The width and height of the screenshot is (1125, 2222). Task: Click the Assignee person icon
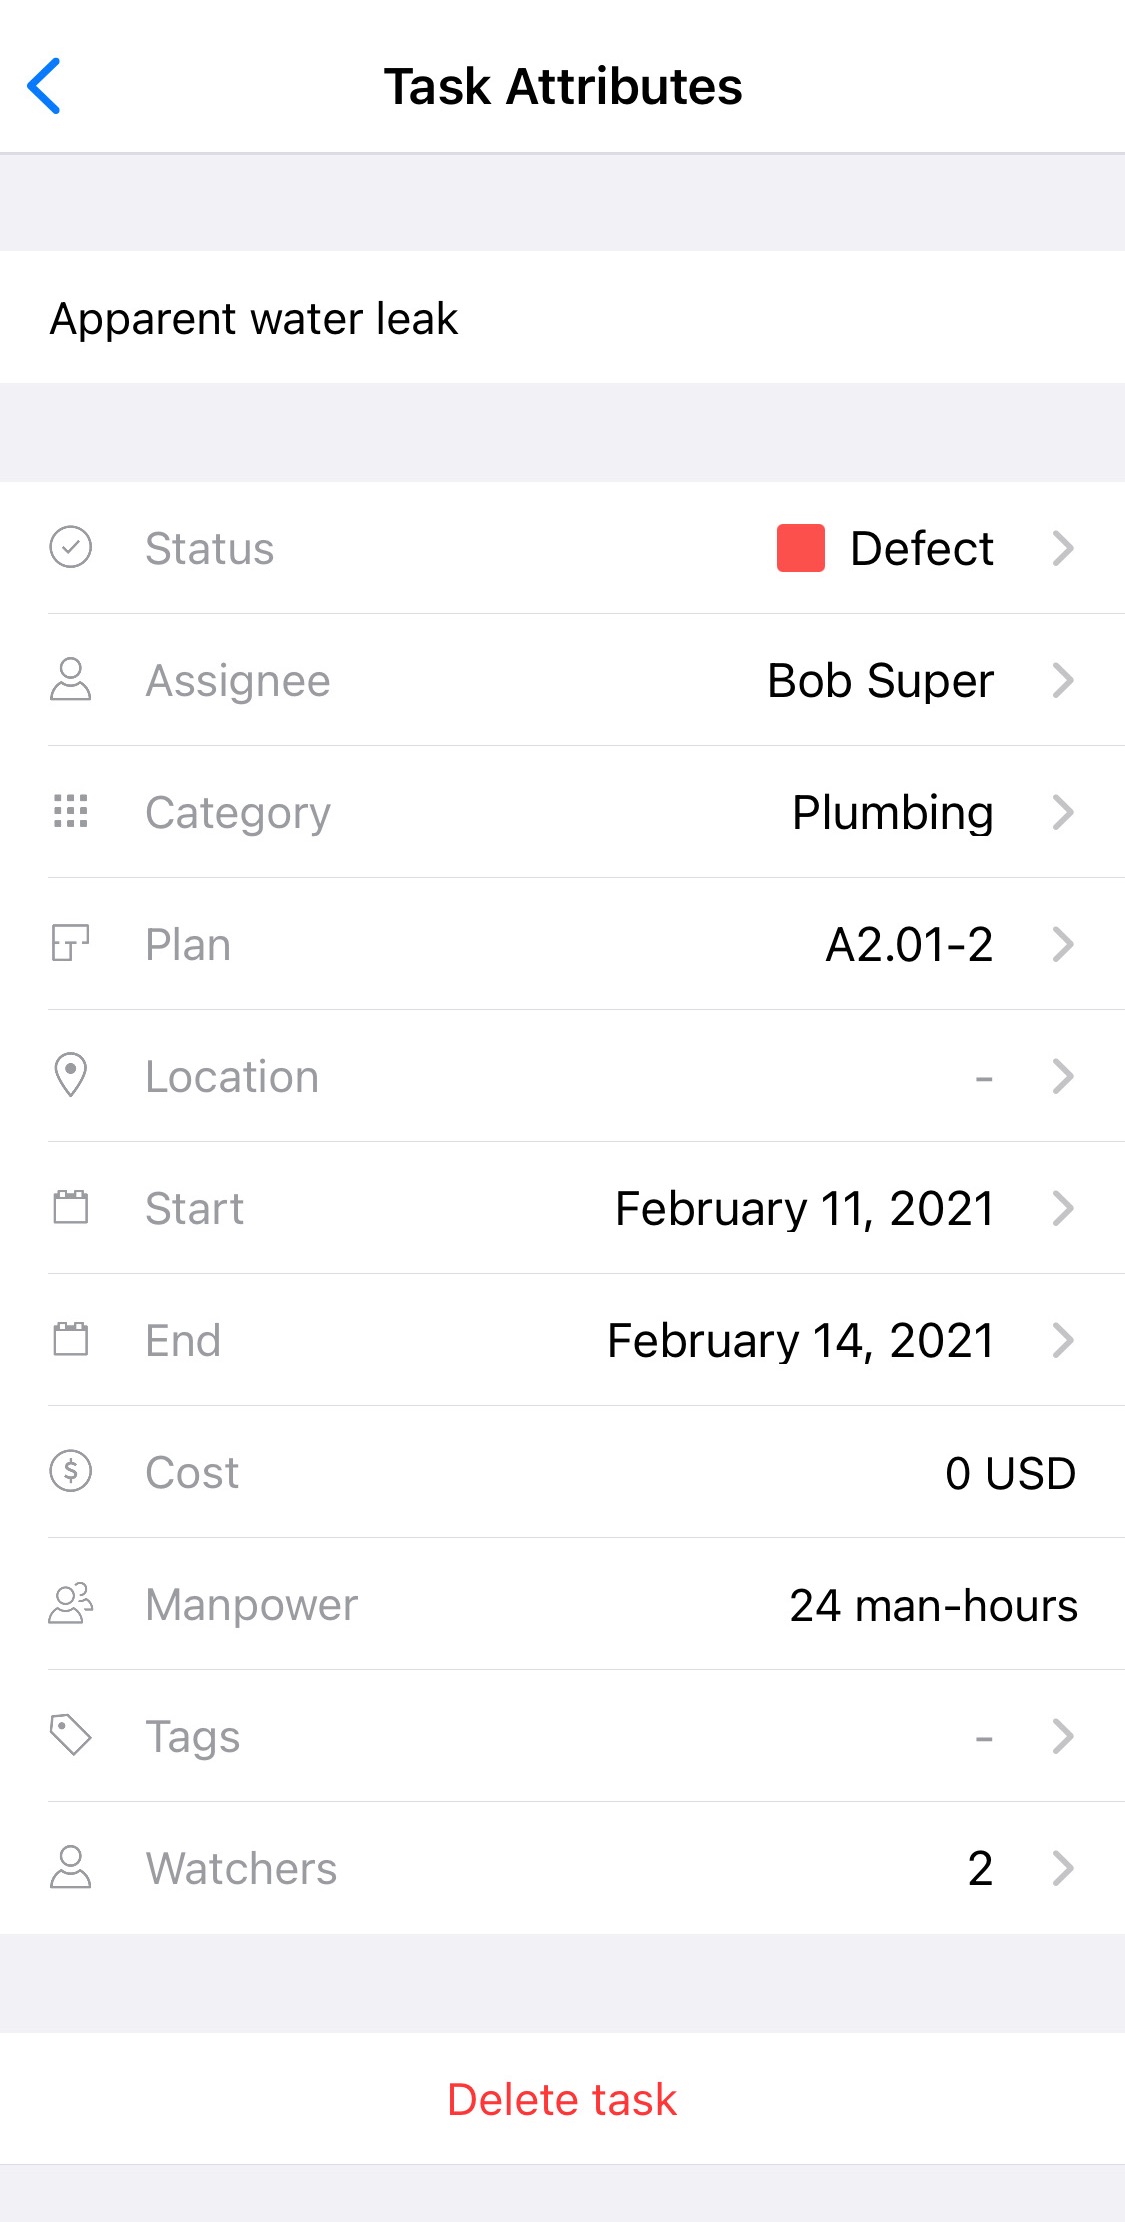(x=71, y=680)
